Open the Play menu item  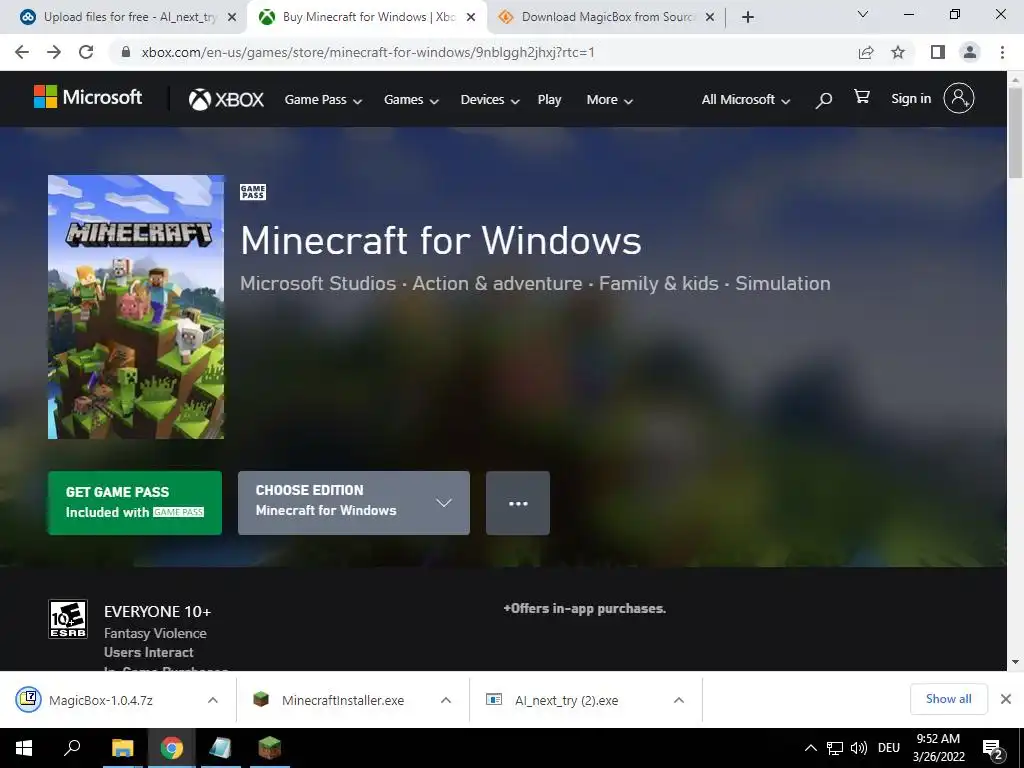point(549,100)
